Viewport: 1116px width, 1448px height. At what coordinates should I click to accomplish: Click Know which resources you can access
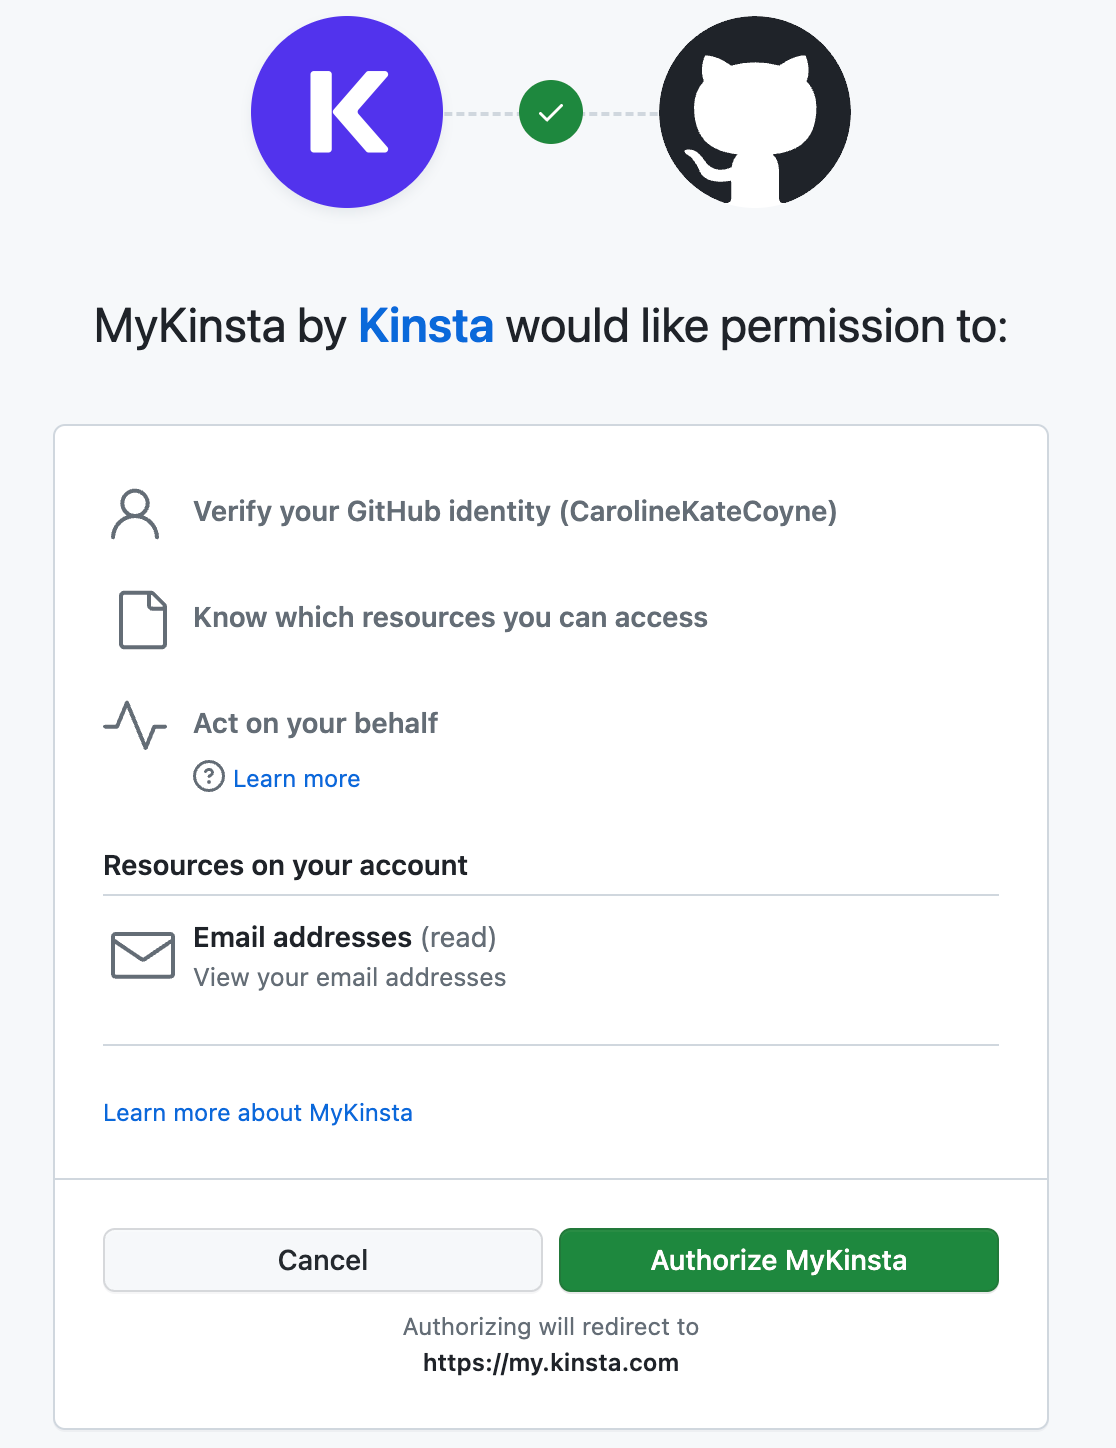pyautogui.click(x=451, y=618)
